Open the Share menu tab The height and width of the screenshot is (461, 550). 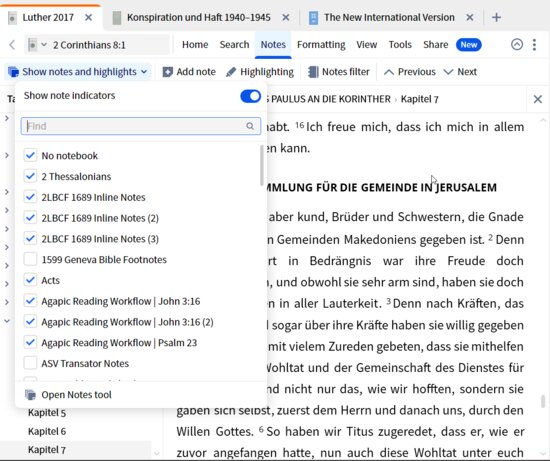click(x=435, y=45)
